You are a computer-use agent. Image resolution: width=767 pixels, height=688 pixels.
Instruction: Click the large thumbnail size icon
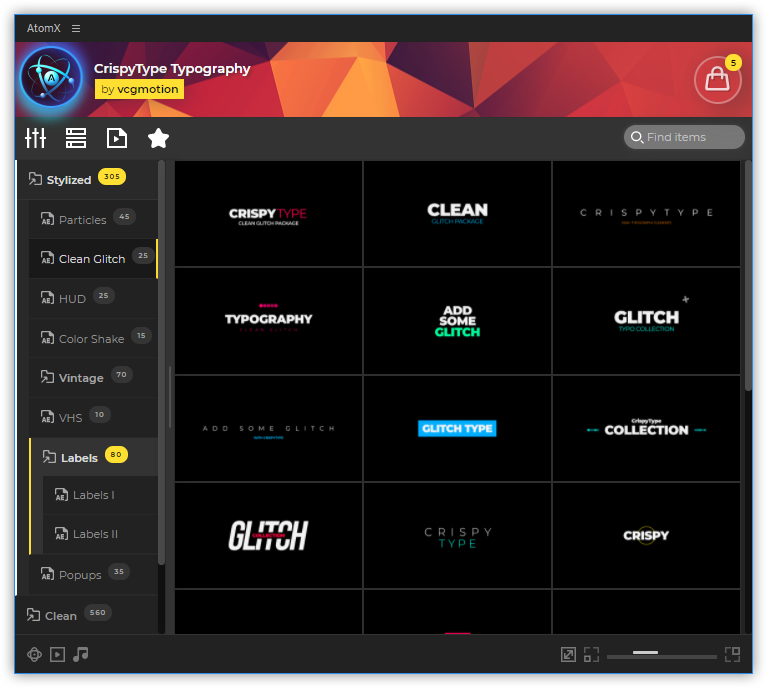click(732, 654)
